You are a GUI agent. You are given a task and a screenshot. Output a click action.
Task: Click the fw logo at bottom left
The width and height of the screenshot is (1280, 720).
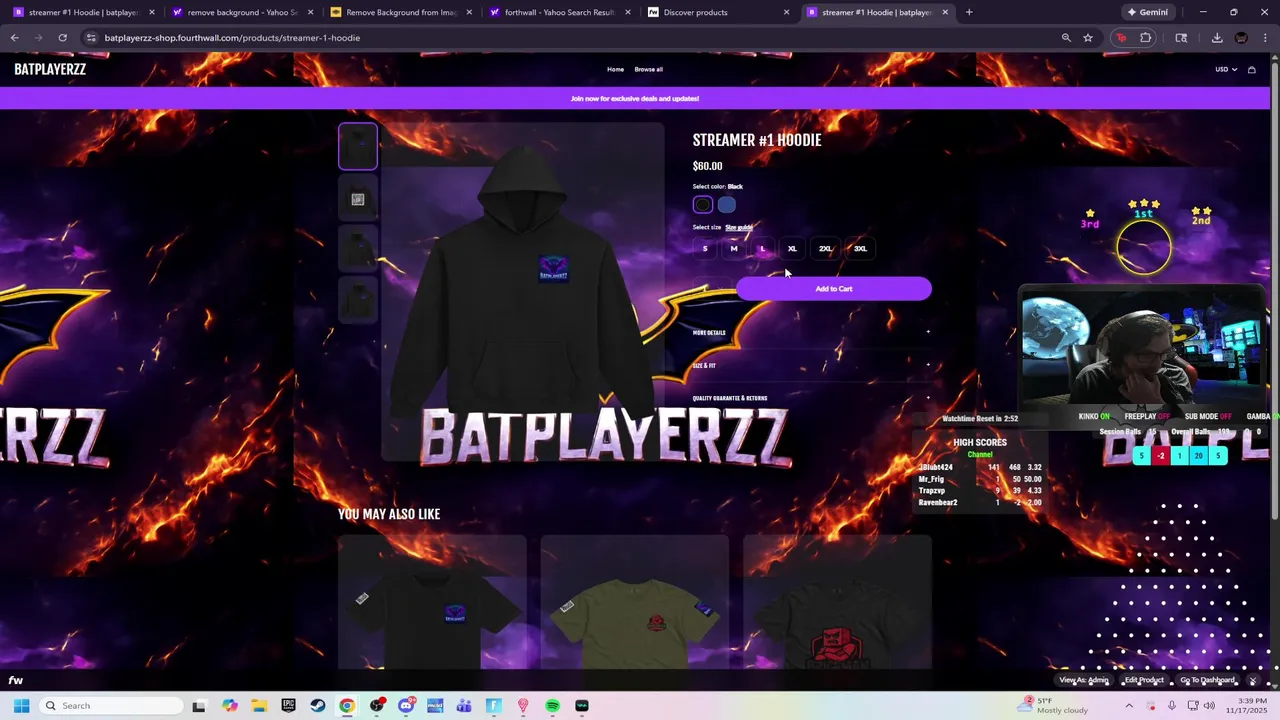pos(16,680)
